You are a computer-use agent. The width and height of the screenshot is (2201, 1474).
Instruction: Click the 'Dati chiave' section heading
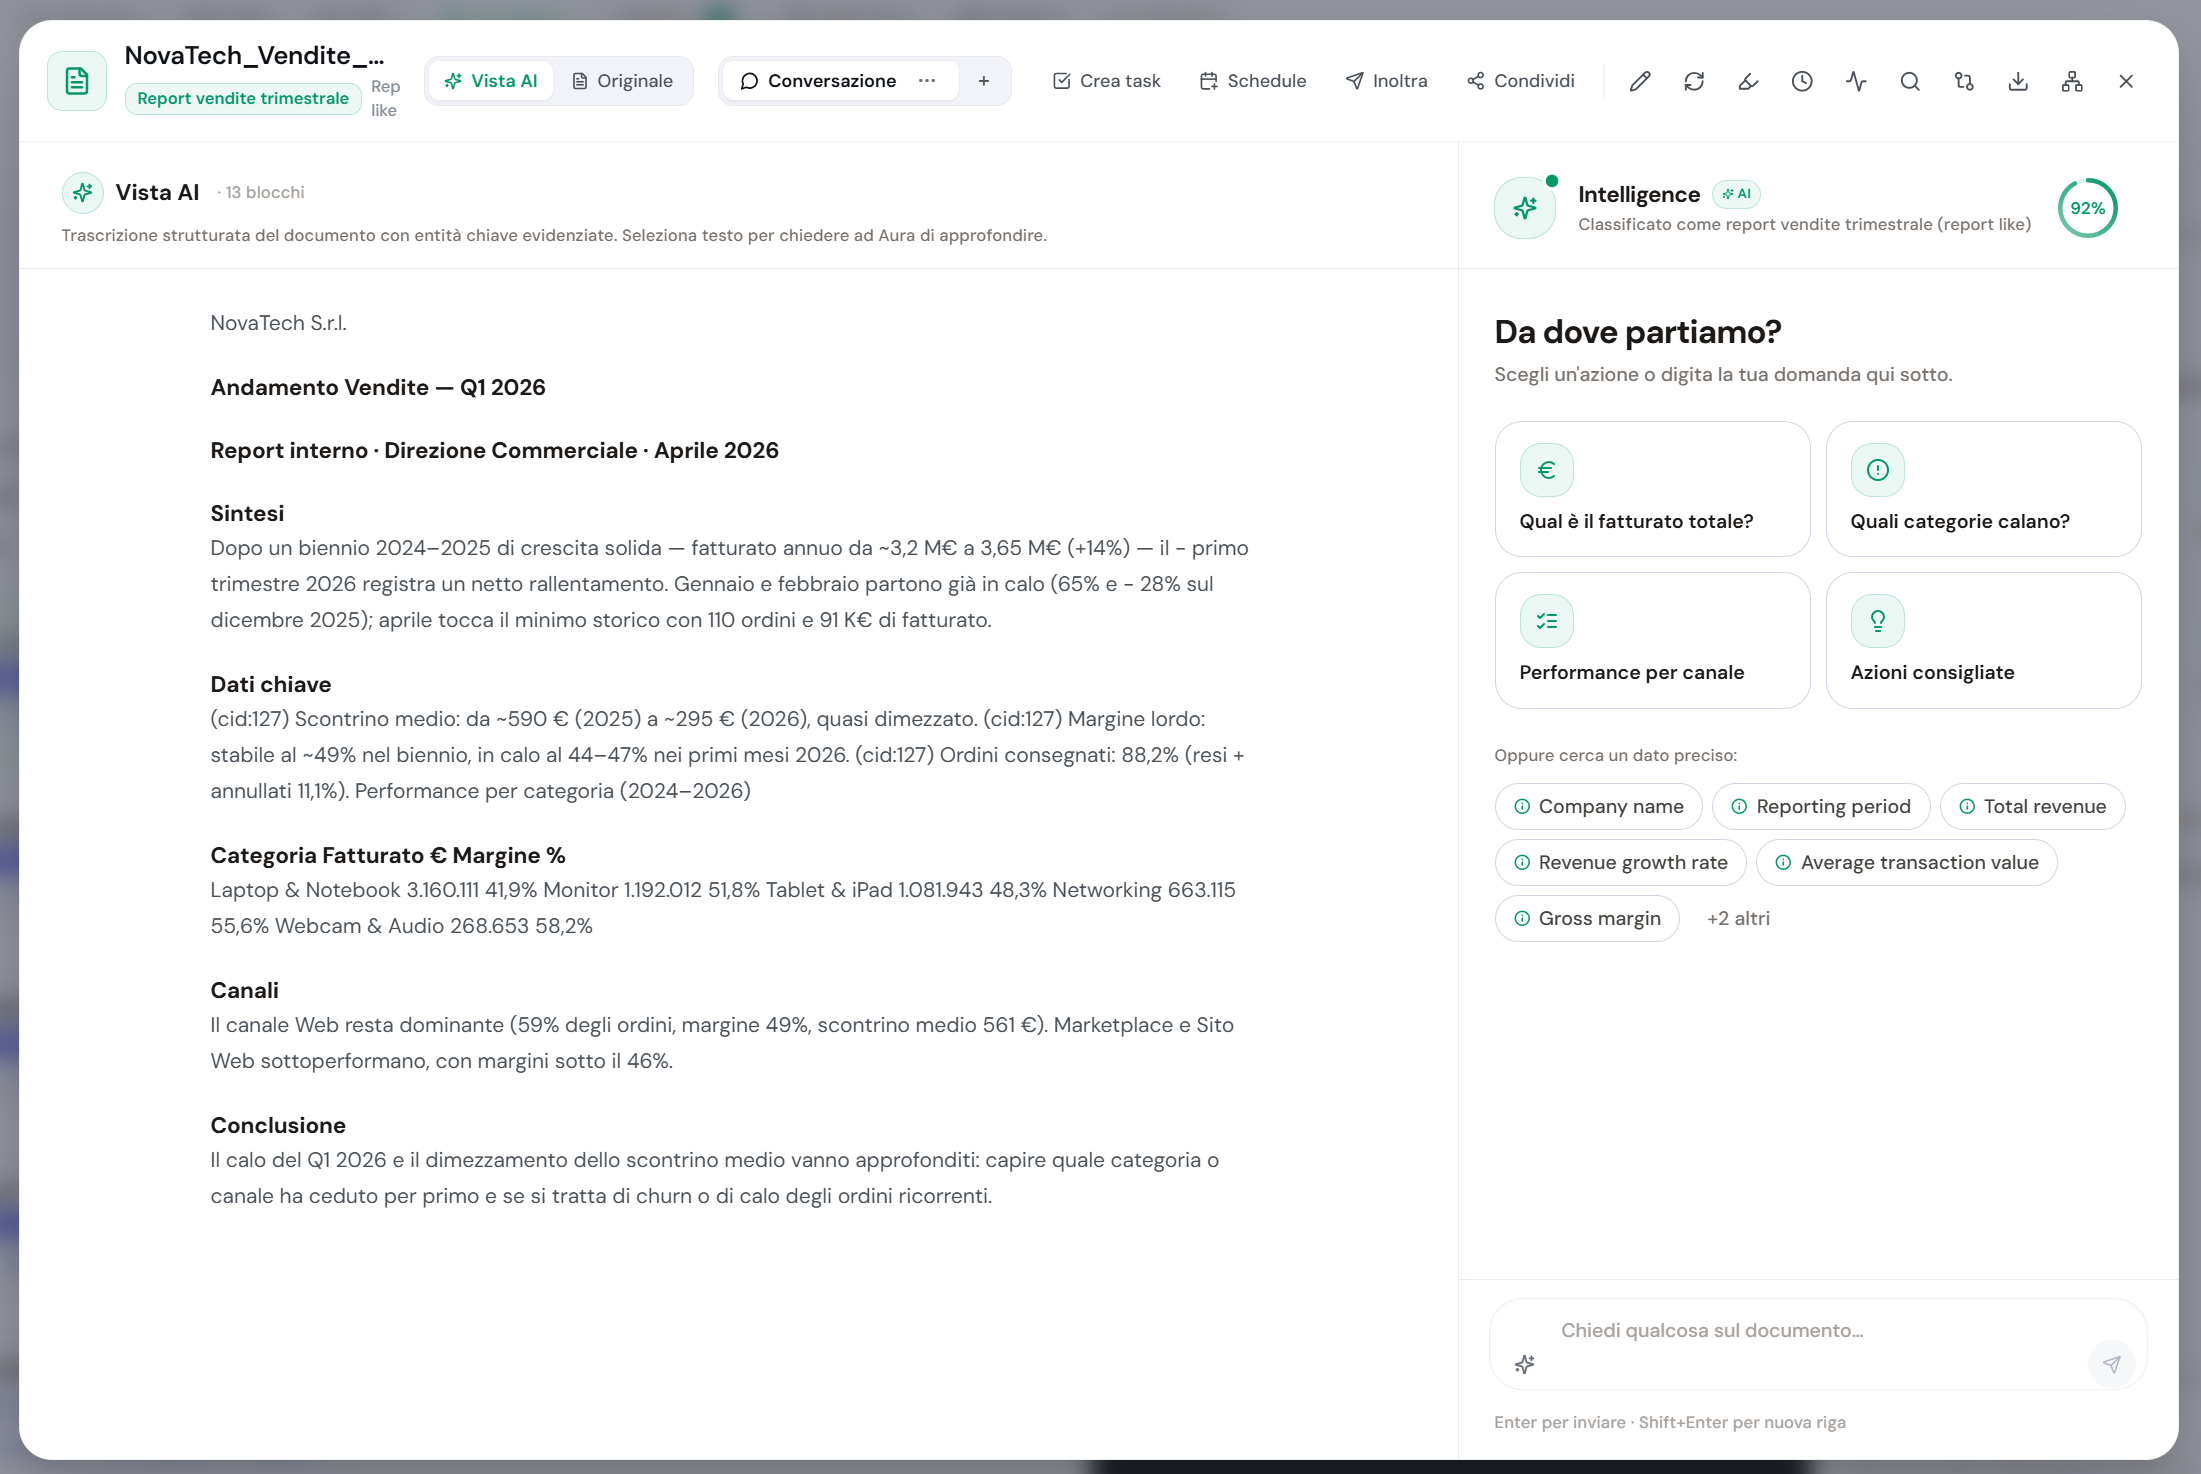pyautogui.click(x=271, y=684)
